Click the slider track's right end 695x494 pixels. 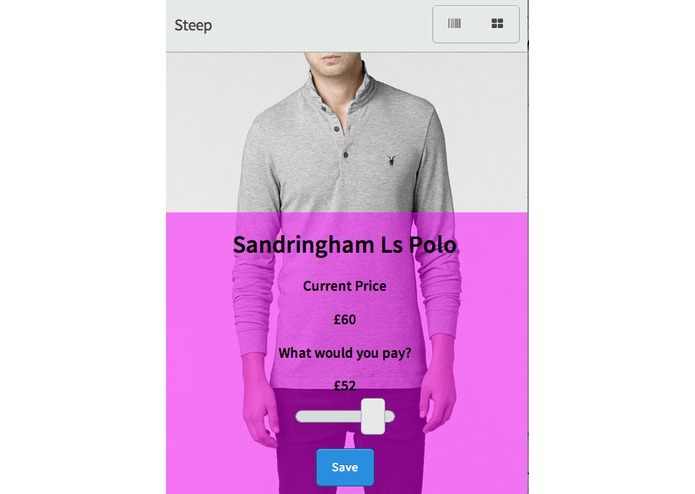tap(390, 416)
